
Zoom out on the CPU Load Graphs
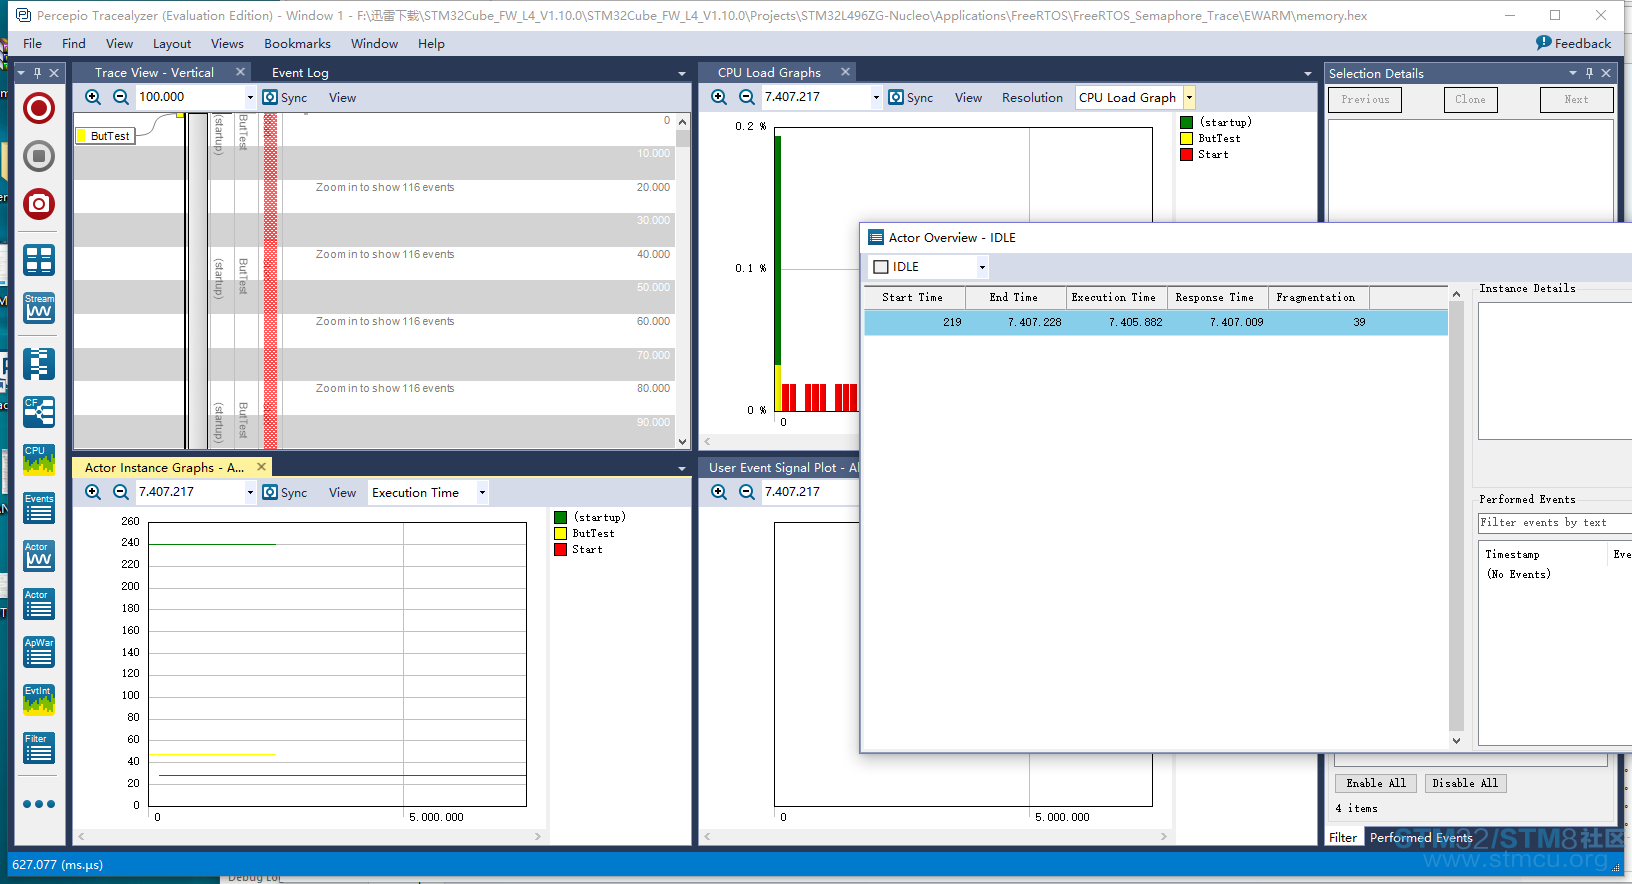coord(747,97)
